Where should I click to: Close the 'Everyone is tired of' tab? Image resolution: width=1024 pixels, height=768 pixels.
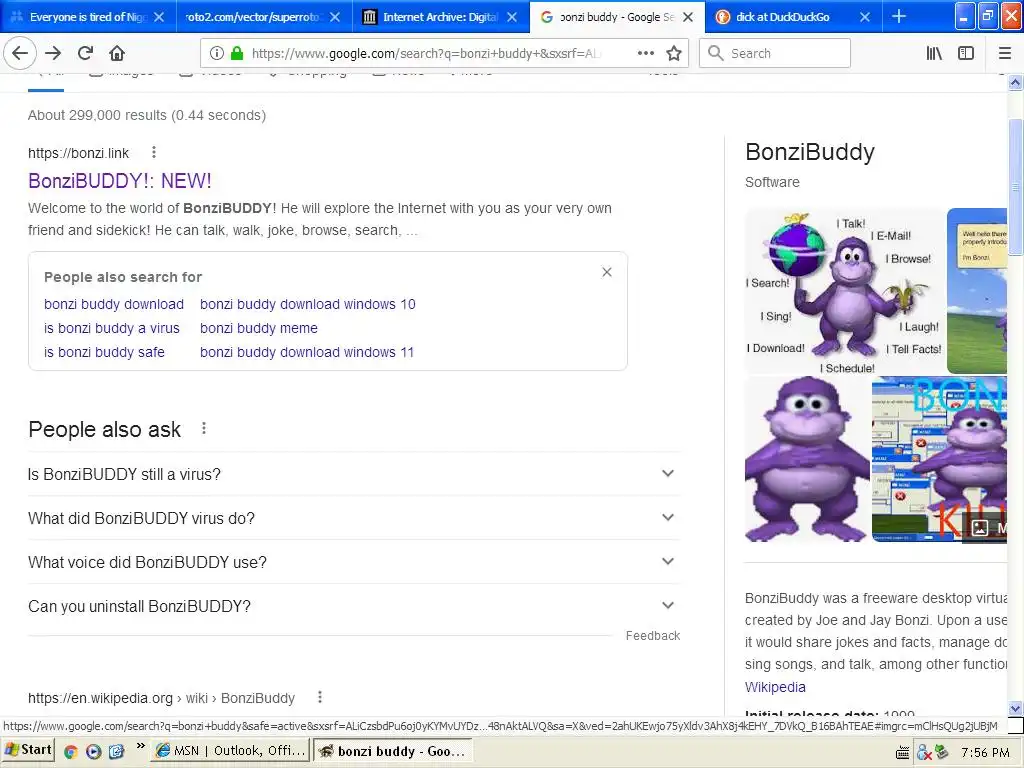click(x=159, y=17)
